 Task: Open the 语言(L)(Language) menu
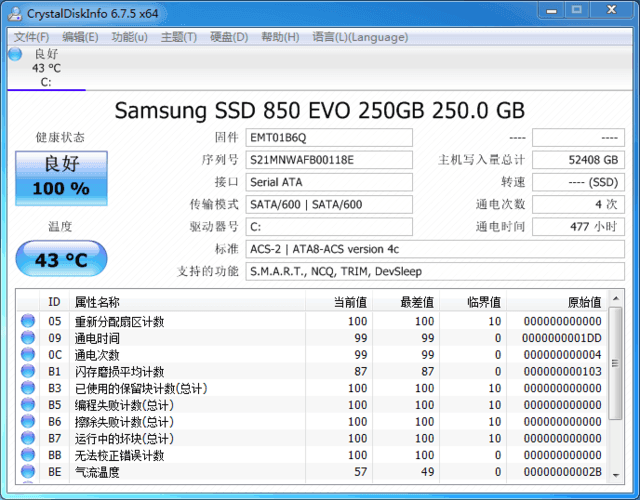pyautogui.click(x=360, y=37)
